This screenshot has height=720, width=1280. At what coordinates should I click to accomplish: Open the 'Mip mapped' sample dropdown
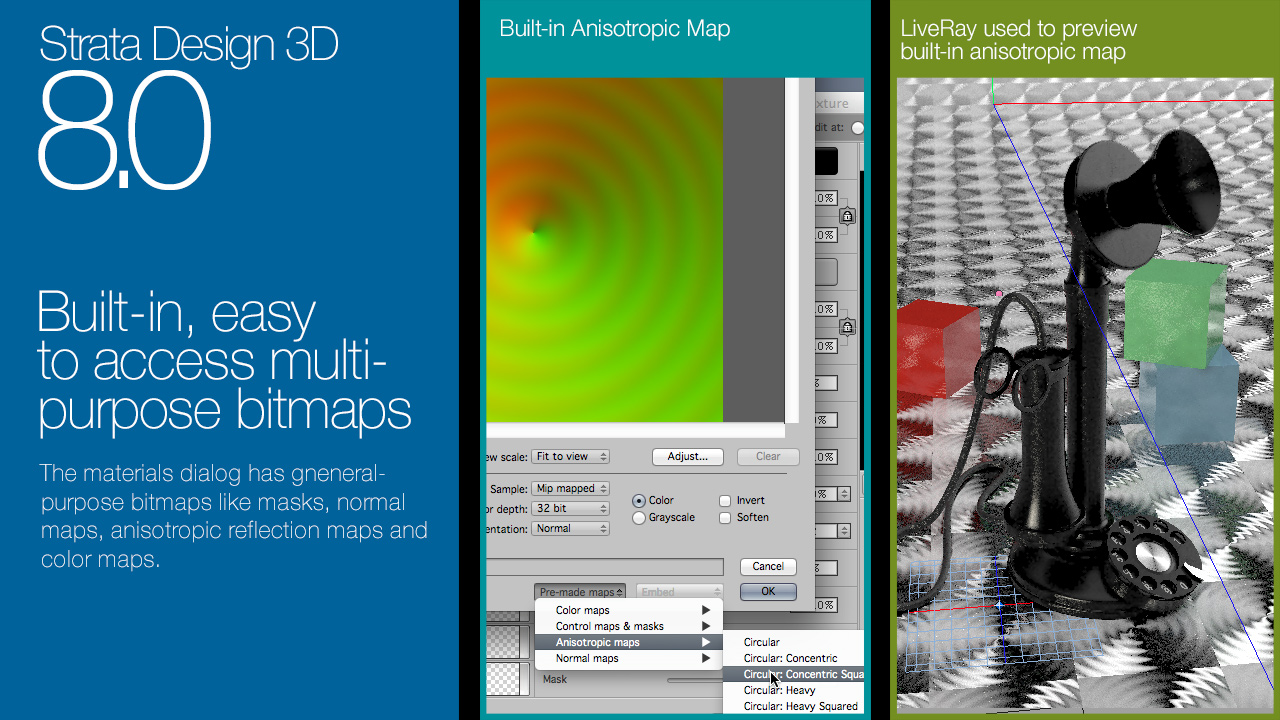click(570, 488)
